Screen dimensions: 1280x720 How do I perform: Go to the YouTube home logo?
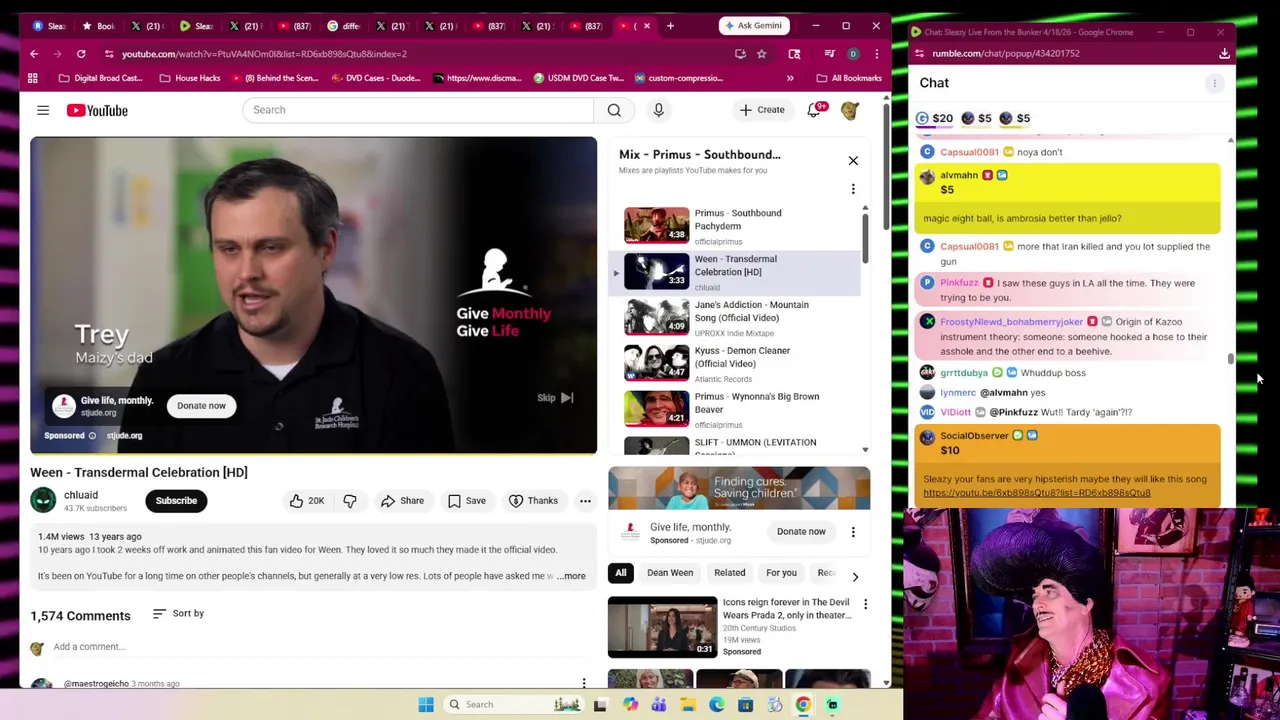[97, 110]
